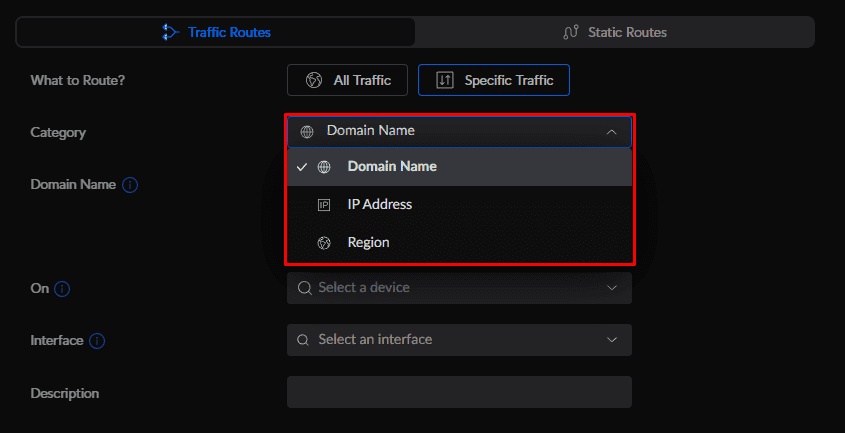Focus the Description input field
This screenshot has width=845, height=433.
459,392
